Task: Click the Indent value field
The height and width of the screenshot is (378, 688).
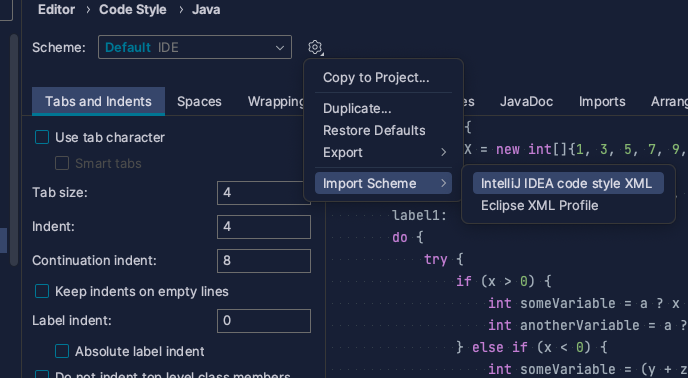Action: coord(264,227)
